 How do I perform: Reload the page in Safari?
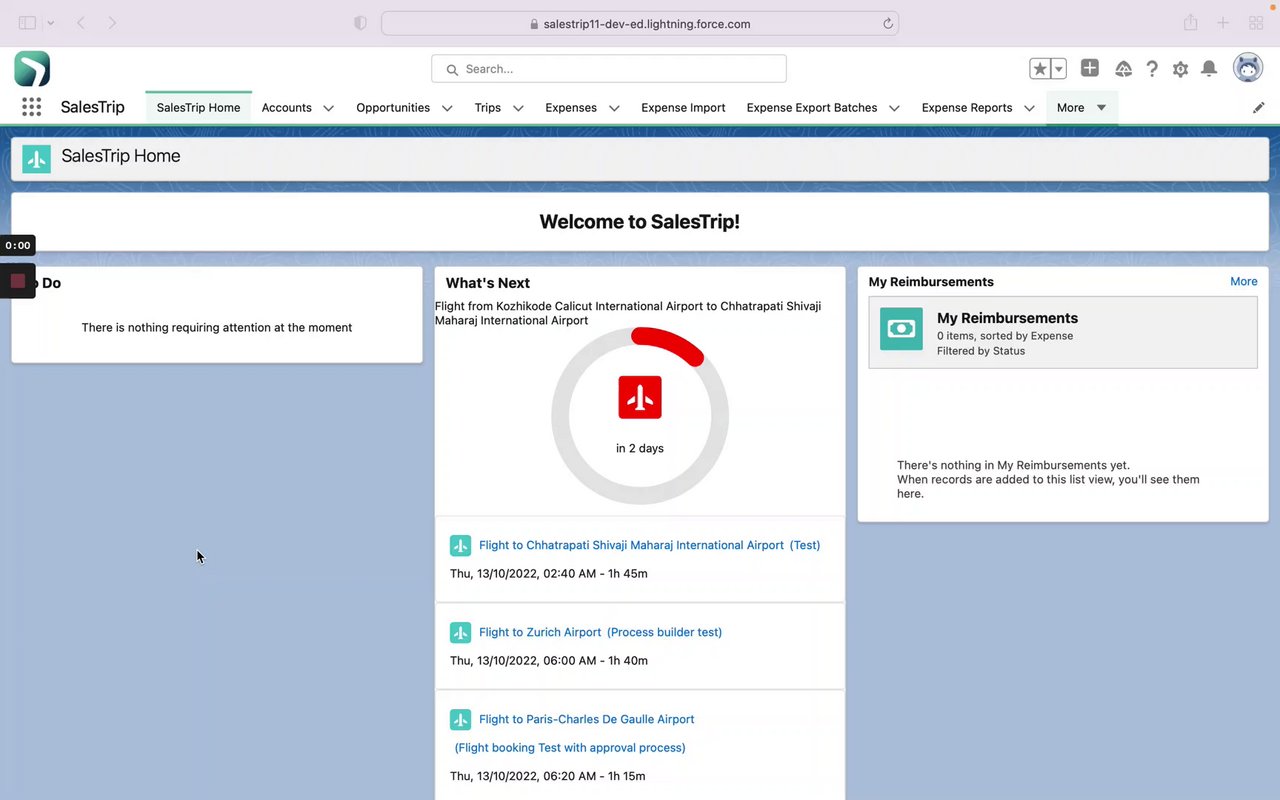click(887, 24)
